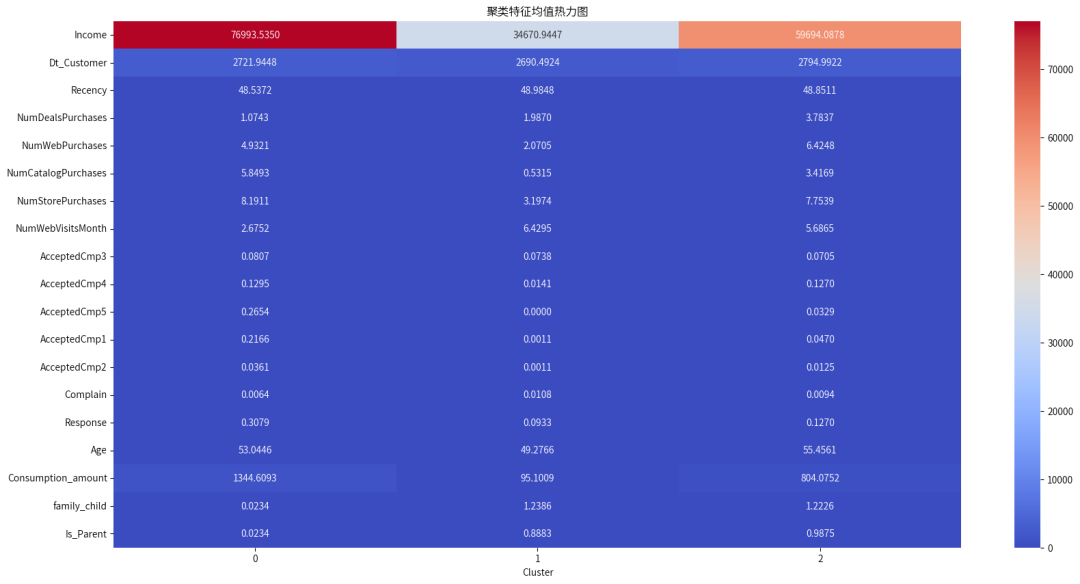Click the Complain value 0.0108

point(537,395)
